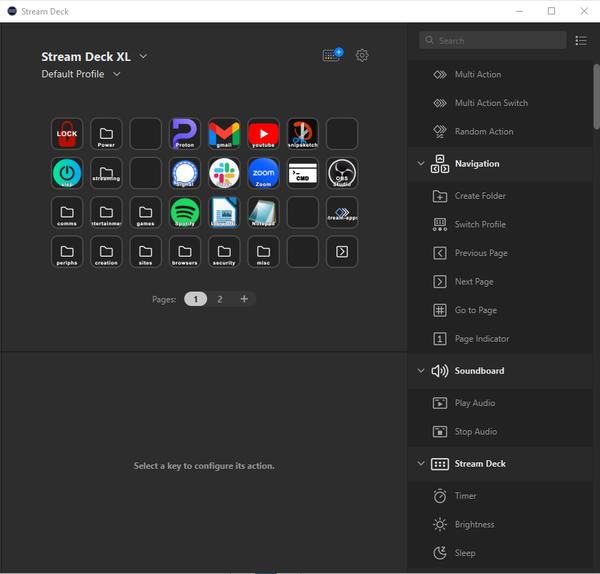Image resolution: width=600 pixels, height=574 pixels.
Task: Select the OBS Studio key
Action: point(342,172)
